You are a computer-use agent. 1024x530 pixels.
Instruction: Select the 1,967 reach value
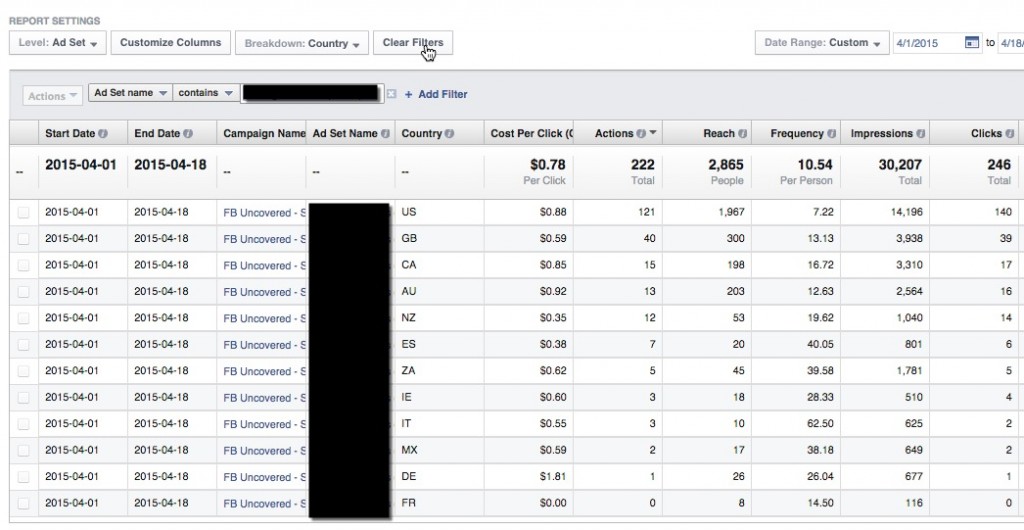pos(731,212)
